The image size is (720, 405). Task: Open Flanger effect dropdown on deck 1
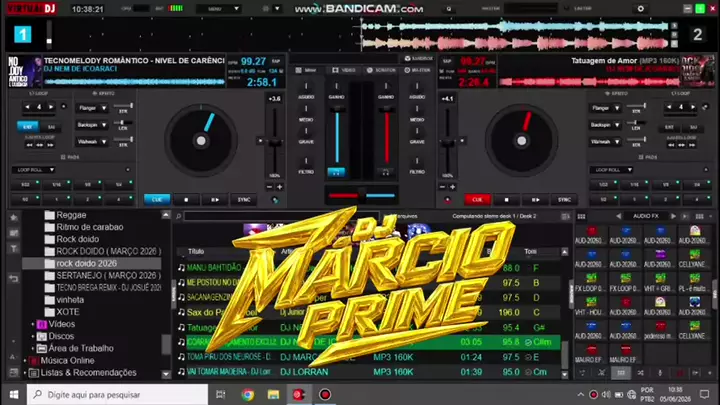pyautogui.click(x=92, y=108)
